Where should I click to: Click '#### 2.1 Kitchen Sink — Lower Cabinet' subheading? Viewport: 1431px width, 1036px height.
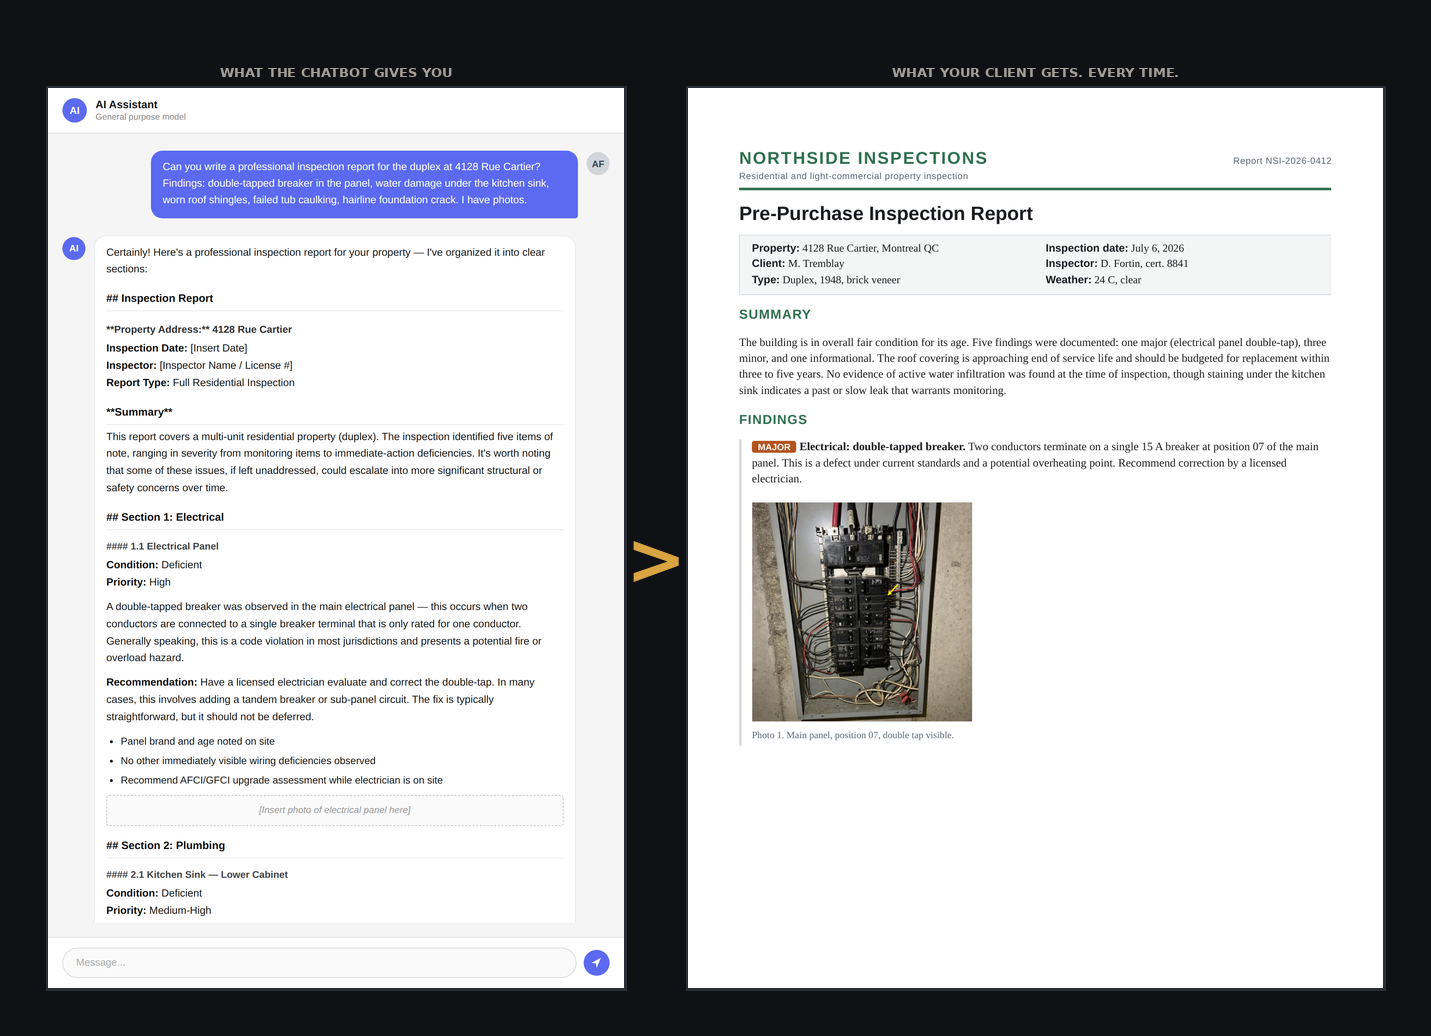[x=197, y=874]
